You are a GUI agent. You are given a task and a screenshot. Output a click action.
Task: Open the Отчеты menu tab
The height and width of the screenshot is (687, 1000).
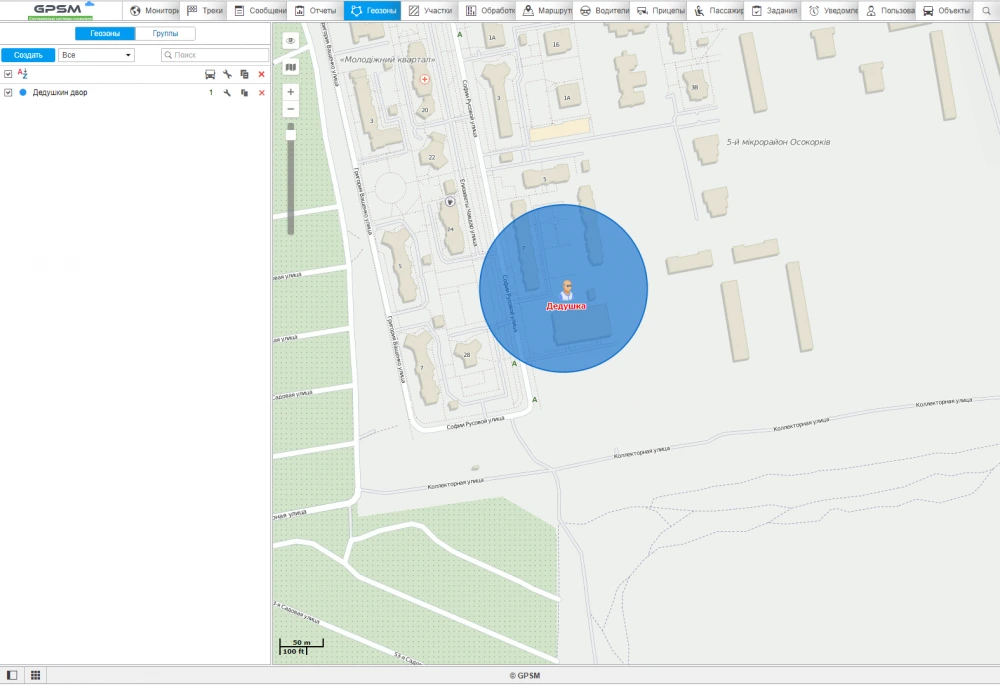click(315, 11)
